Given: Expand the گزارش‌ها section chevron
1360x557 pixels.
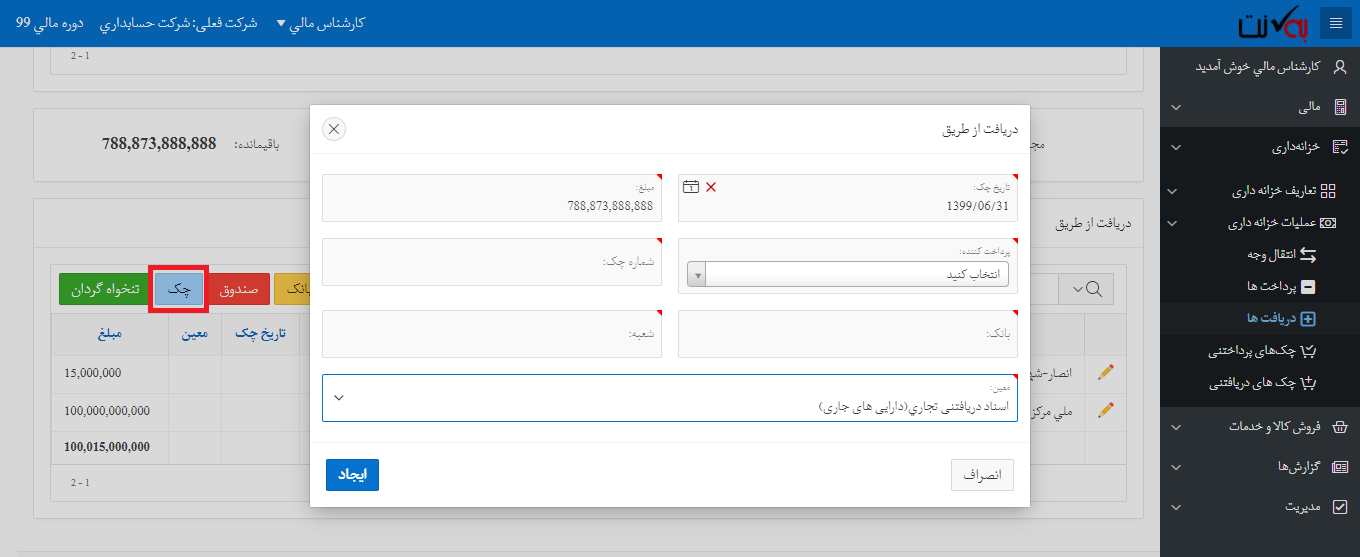Looking at the screenshot, I should point(1176,467).
